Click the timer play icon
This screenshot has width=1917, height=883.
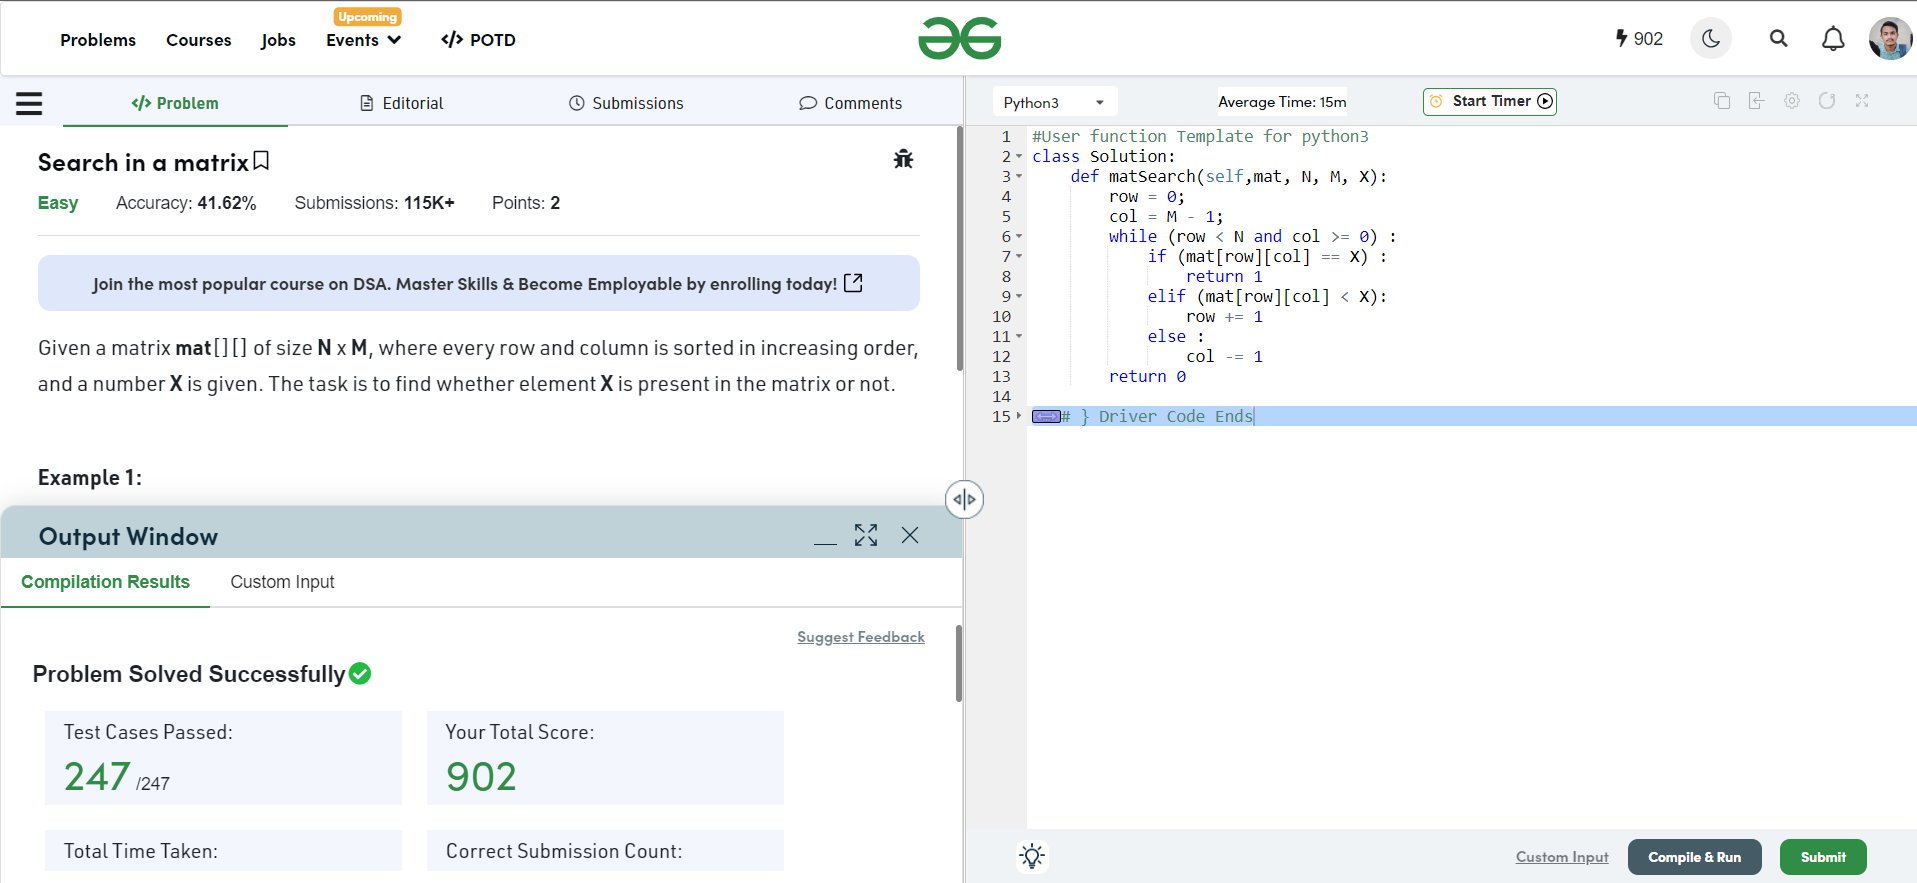(x=1545, y=101)
